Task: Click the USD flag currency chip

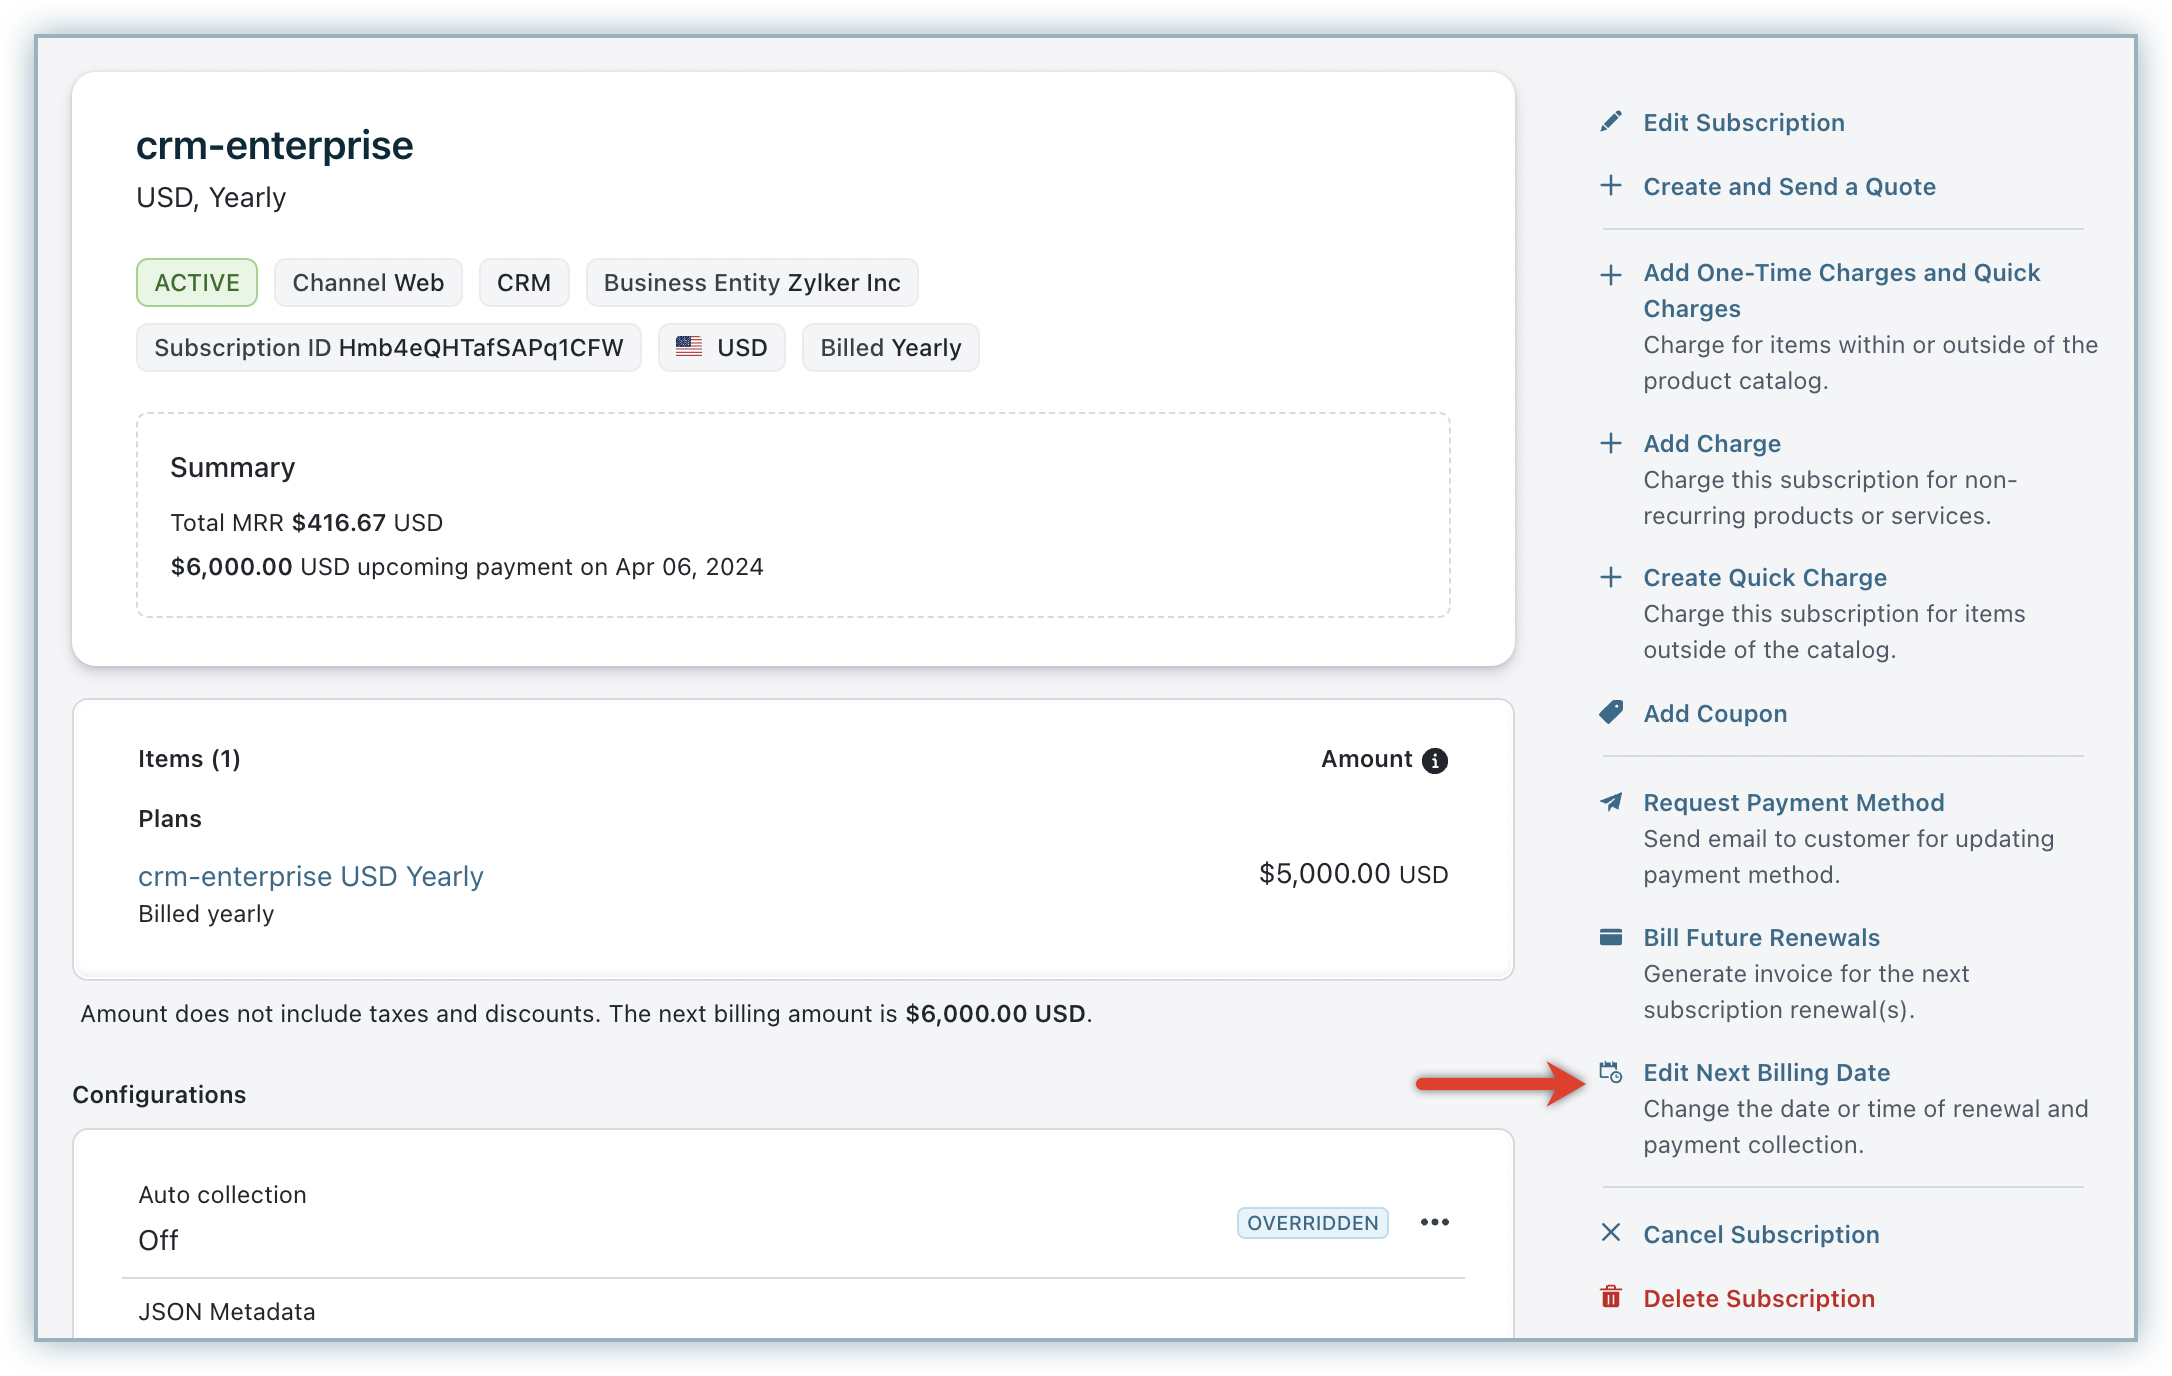Action: click(x=721, y=348)
